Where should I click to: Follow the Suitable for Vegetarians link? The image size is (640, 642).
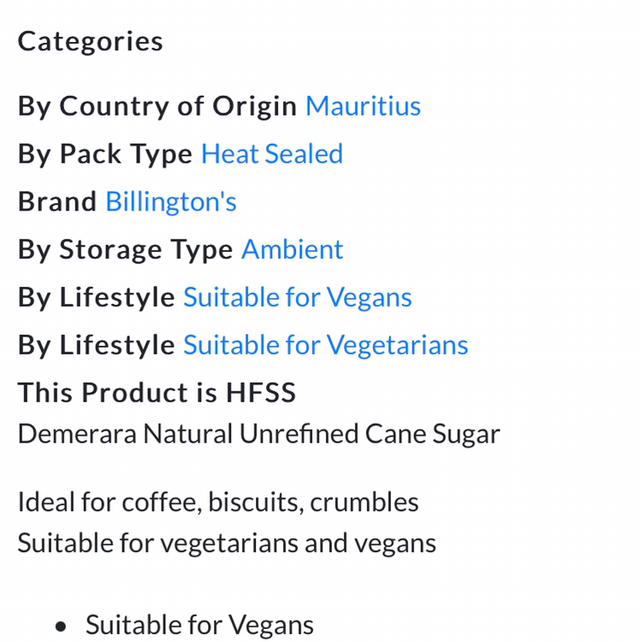pyautogui.click(x=325, y=346)
